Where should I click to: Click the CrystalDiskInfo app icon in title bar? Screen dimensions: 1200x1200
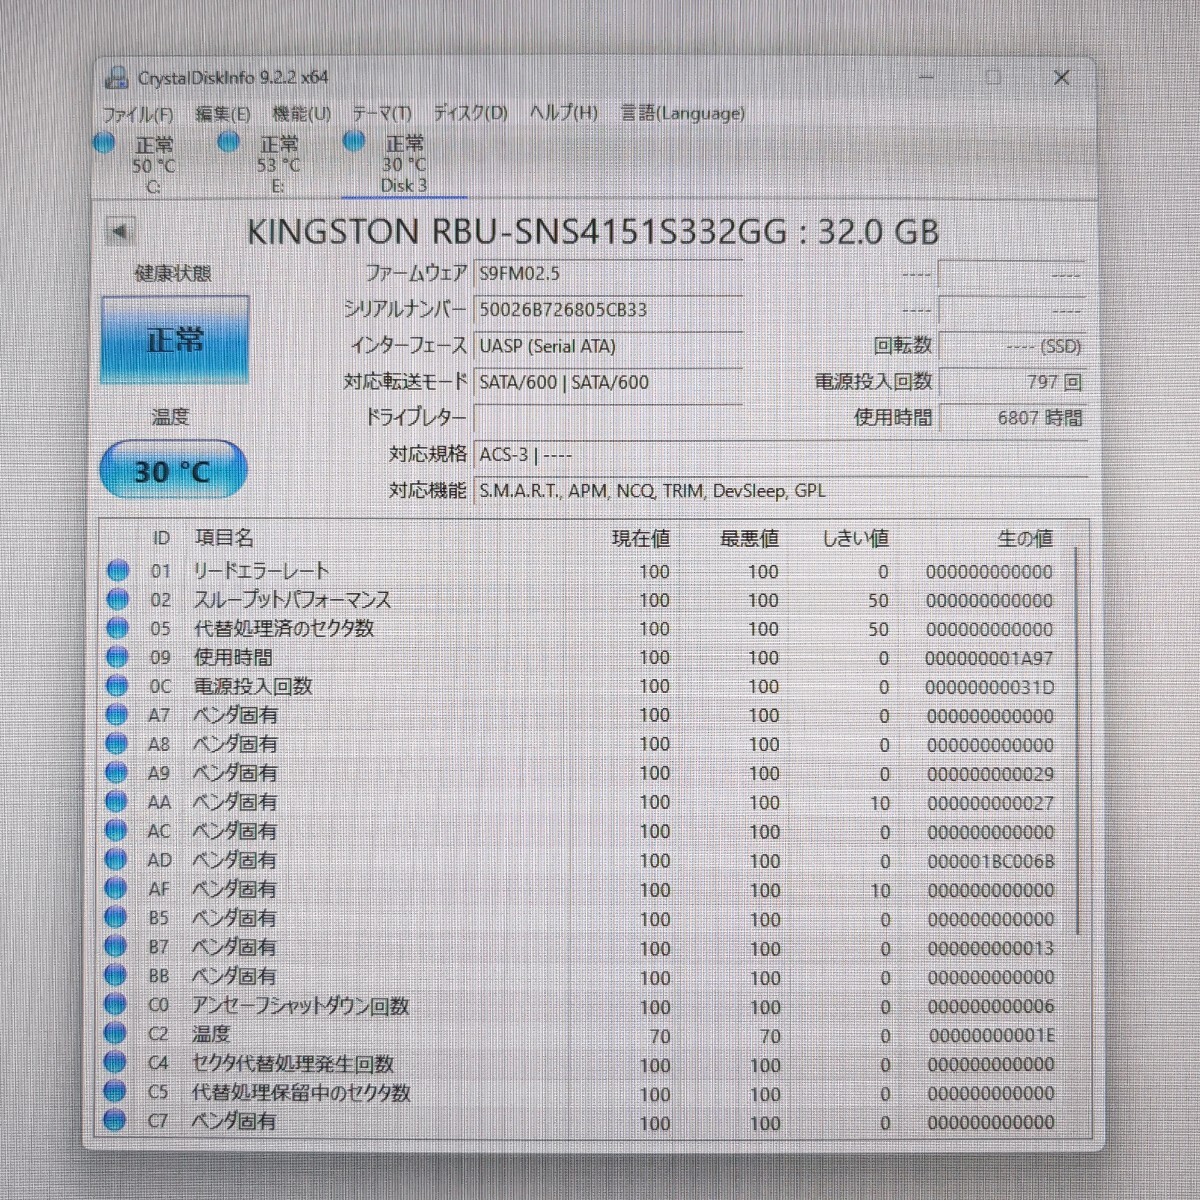point(117,77)
